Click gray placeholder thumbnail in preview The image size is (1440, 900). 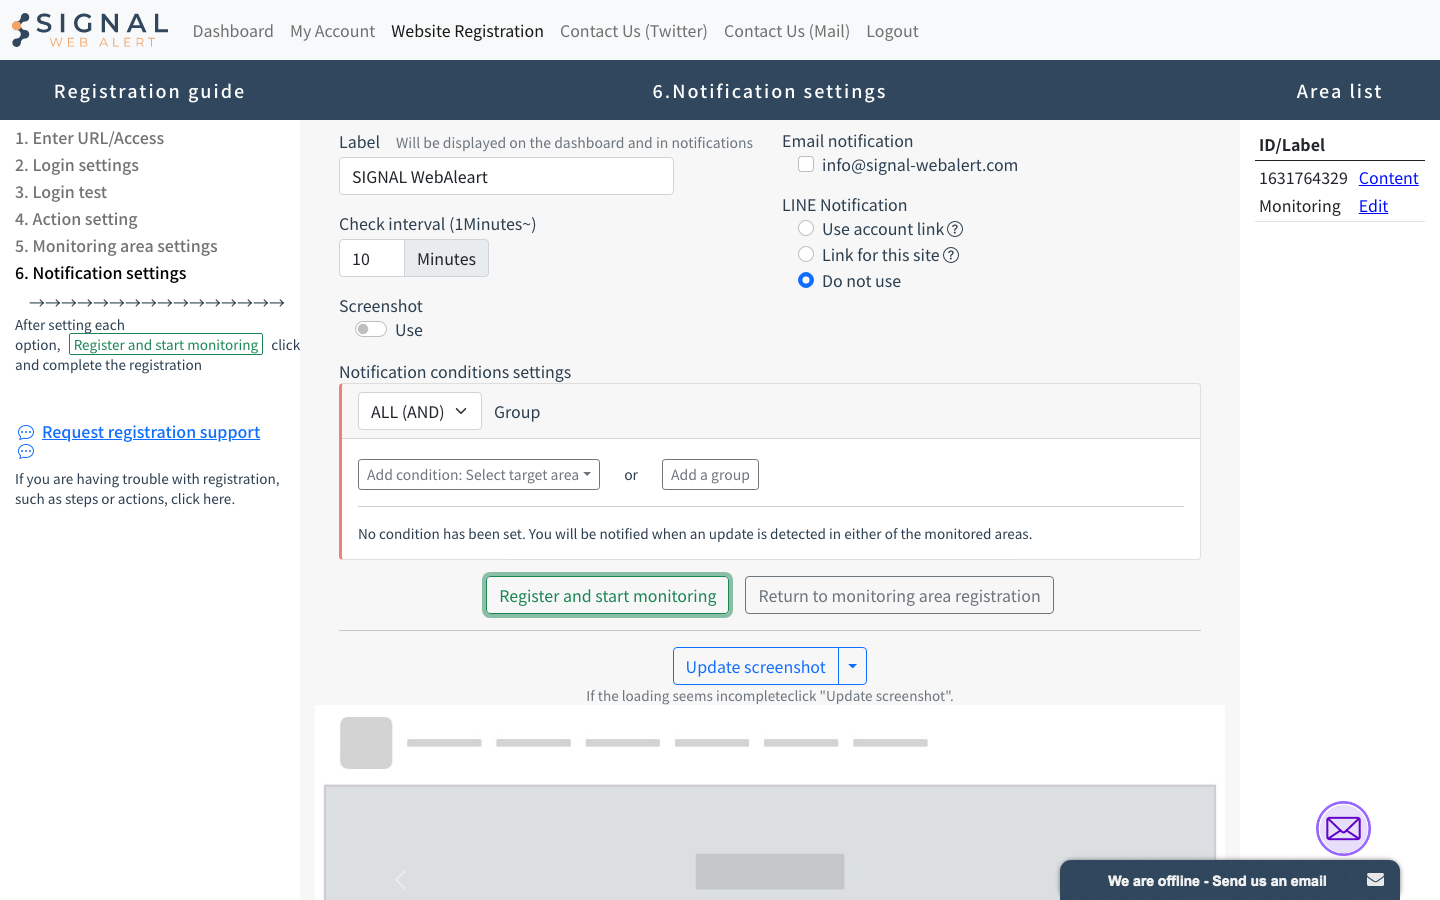point(366,743)
